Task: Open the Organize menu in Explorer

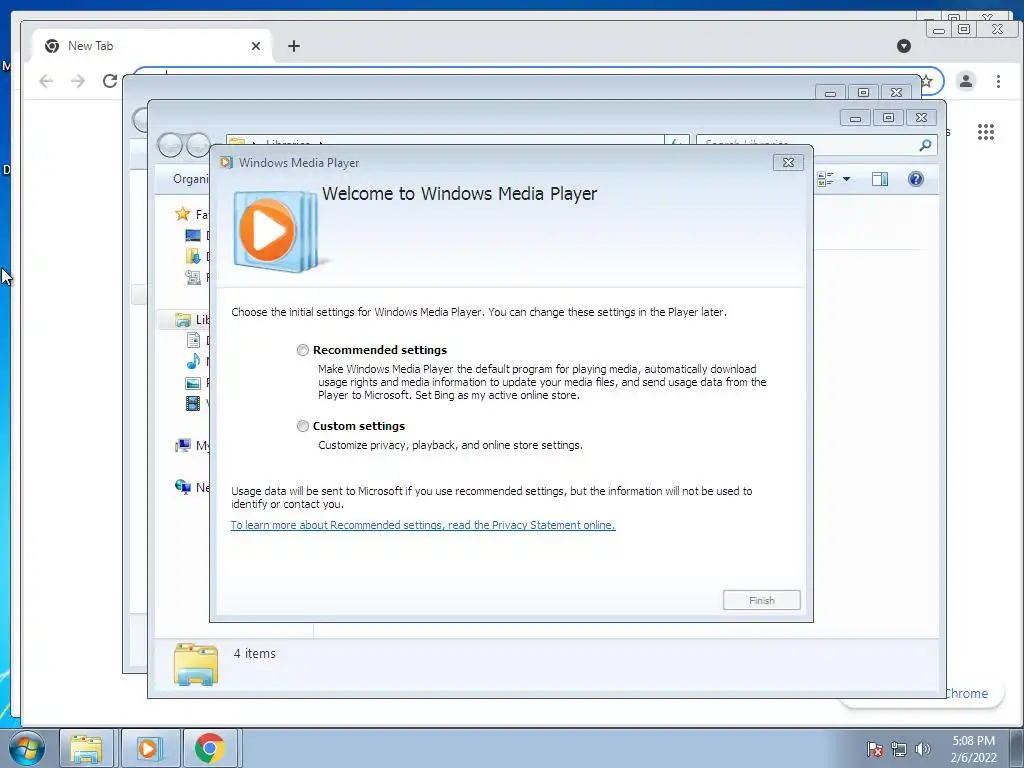Action: [191, 179]
